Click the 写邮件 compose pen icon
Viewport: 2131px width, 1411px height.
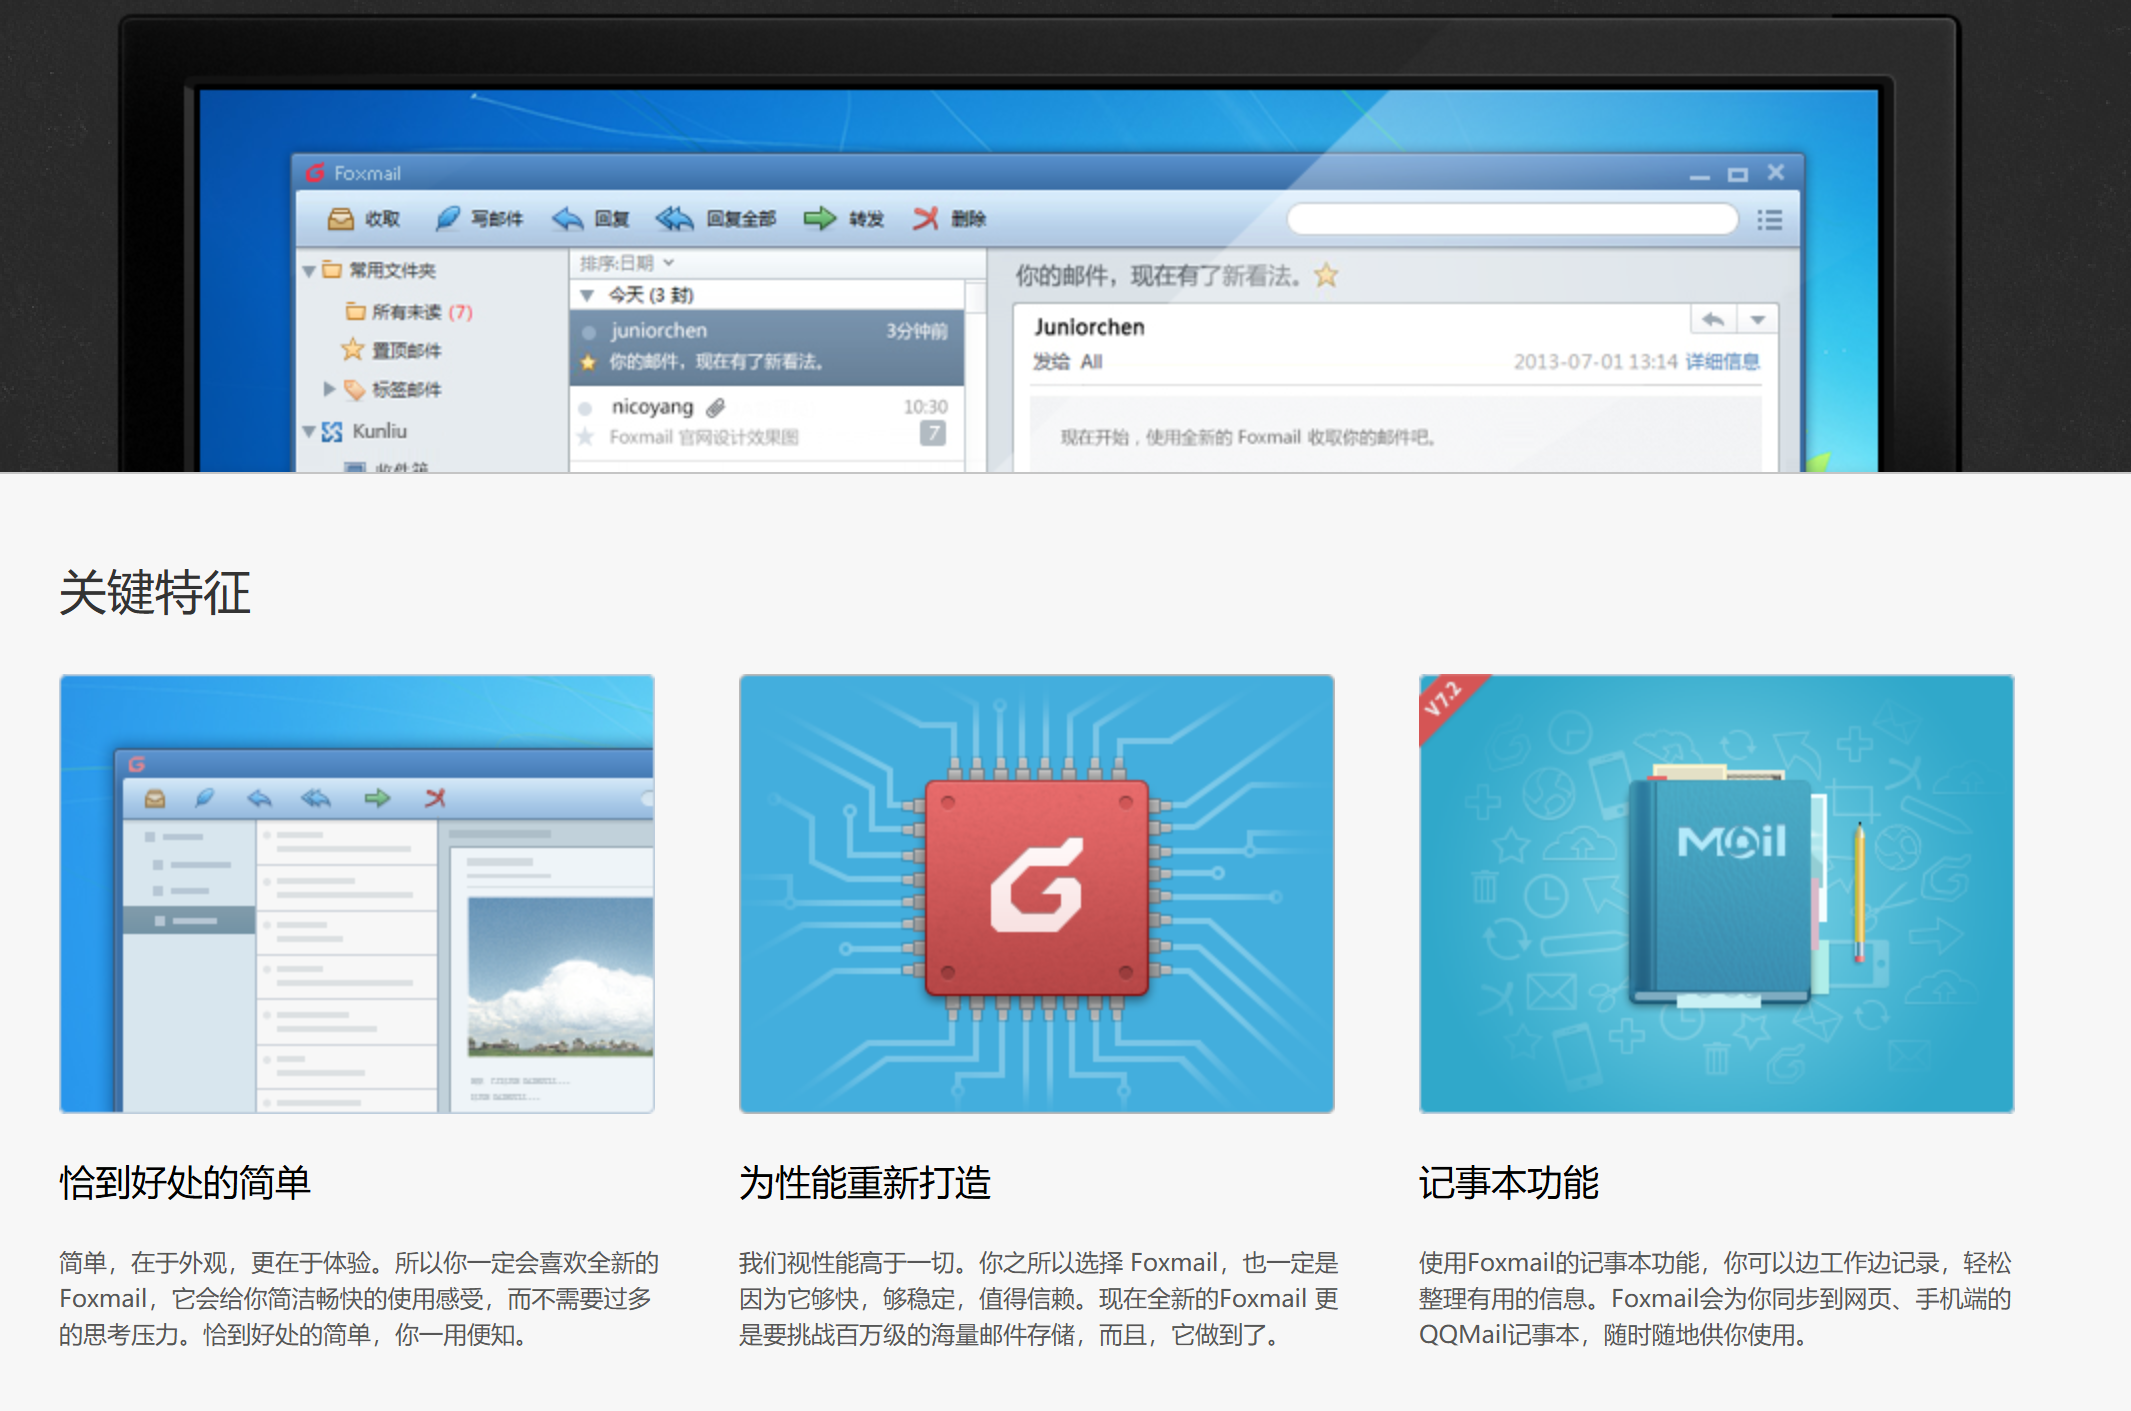pos(448,218)
